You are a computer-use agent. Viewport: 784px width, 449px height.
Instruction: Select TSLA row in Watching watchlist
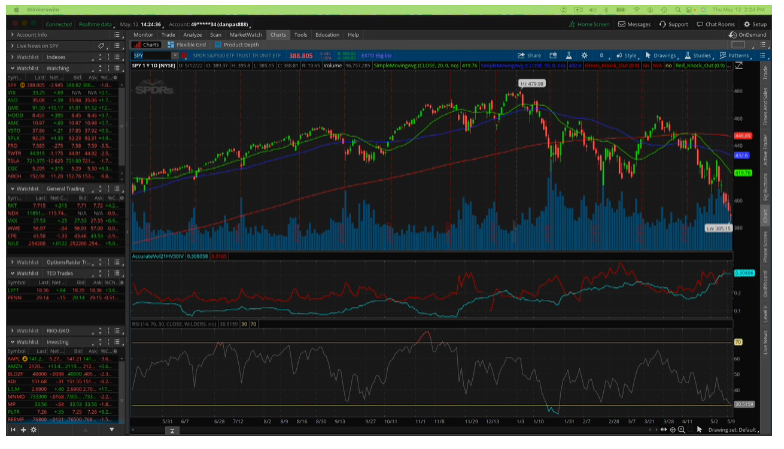coord(64,161)
